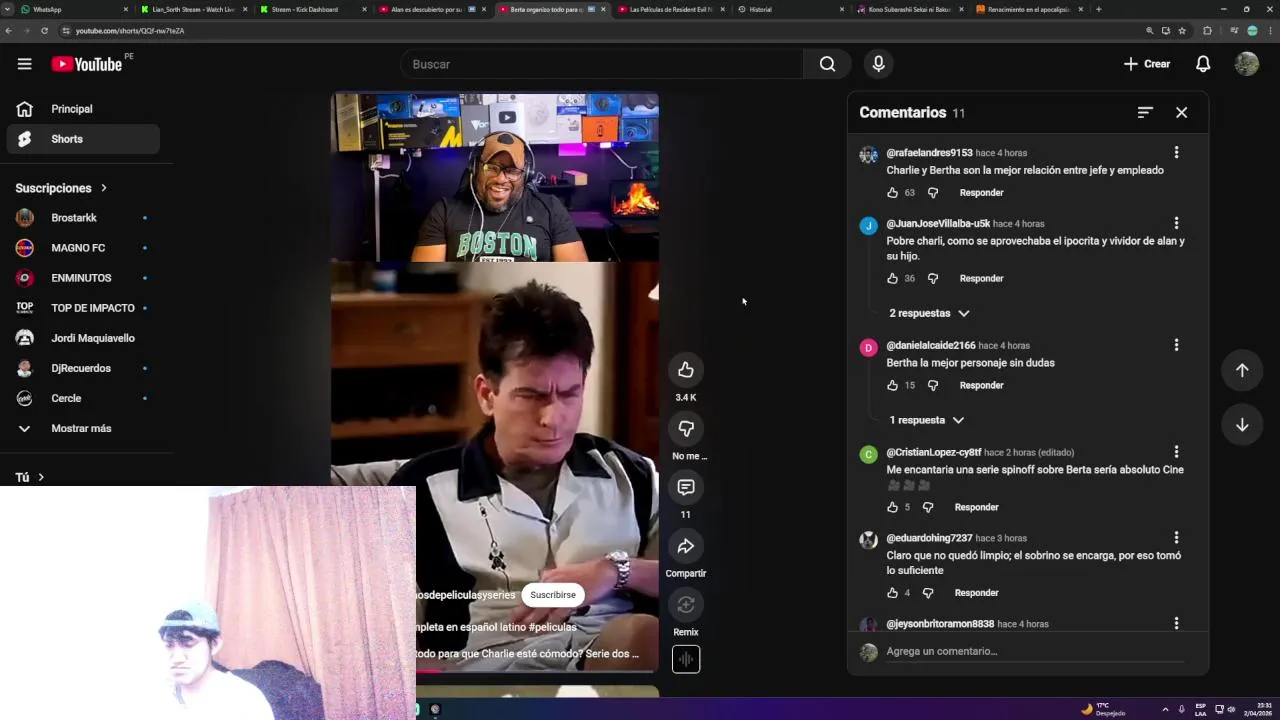
Task: Start voice search with microphone icon
Action: [x=878, y=64]
